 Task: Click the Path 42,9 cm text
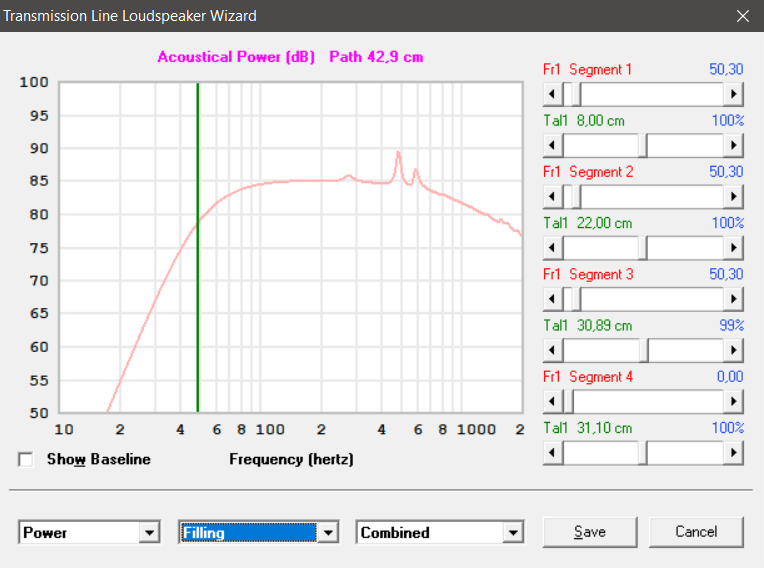pos(376,57)
